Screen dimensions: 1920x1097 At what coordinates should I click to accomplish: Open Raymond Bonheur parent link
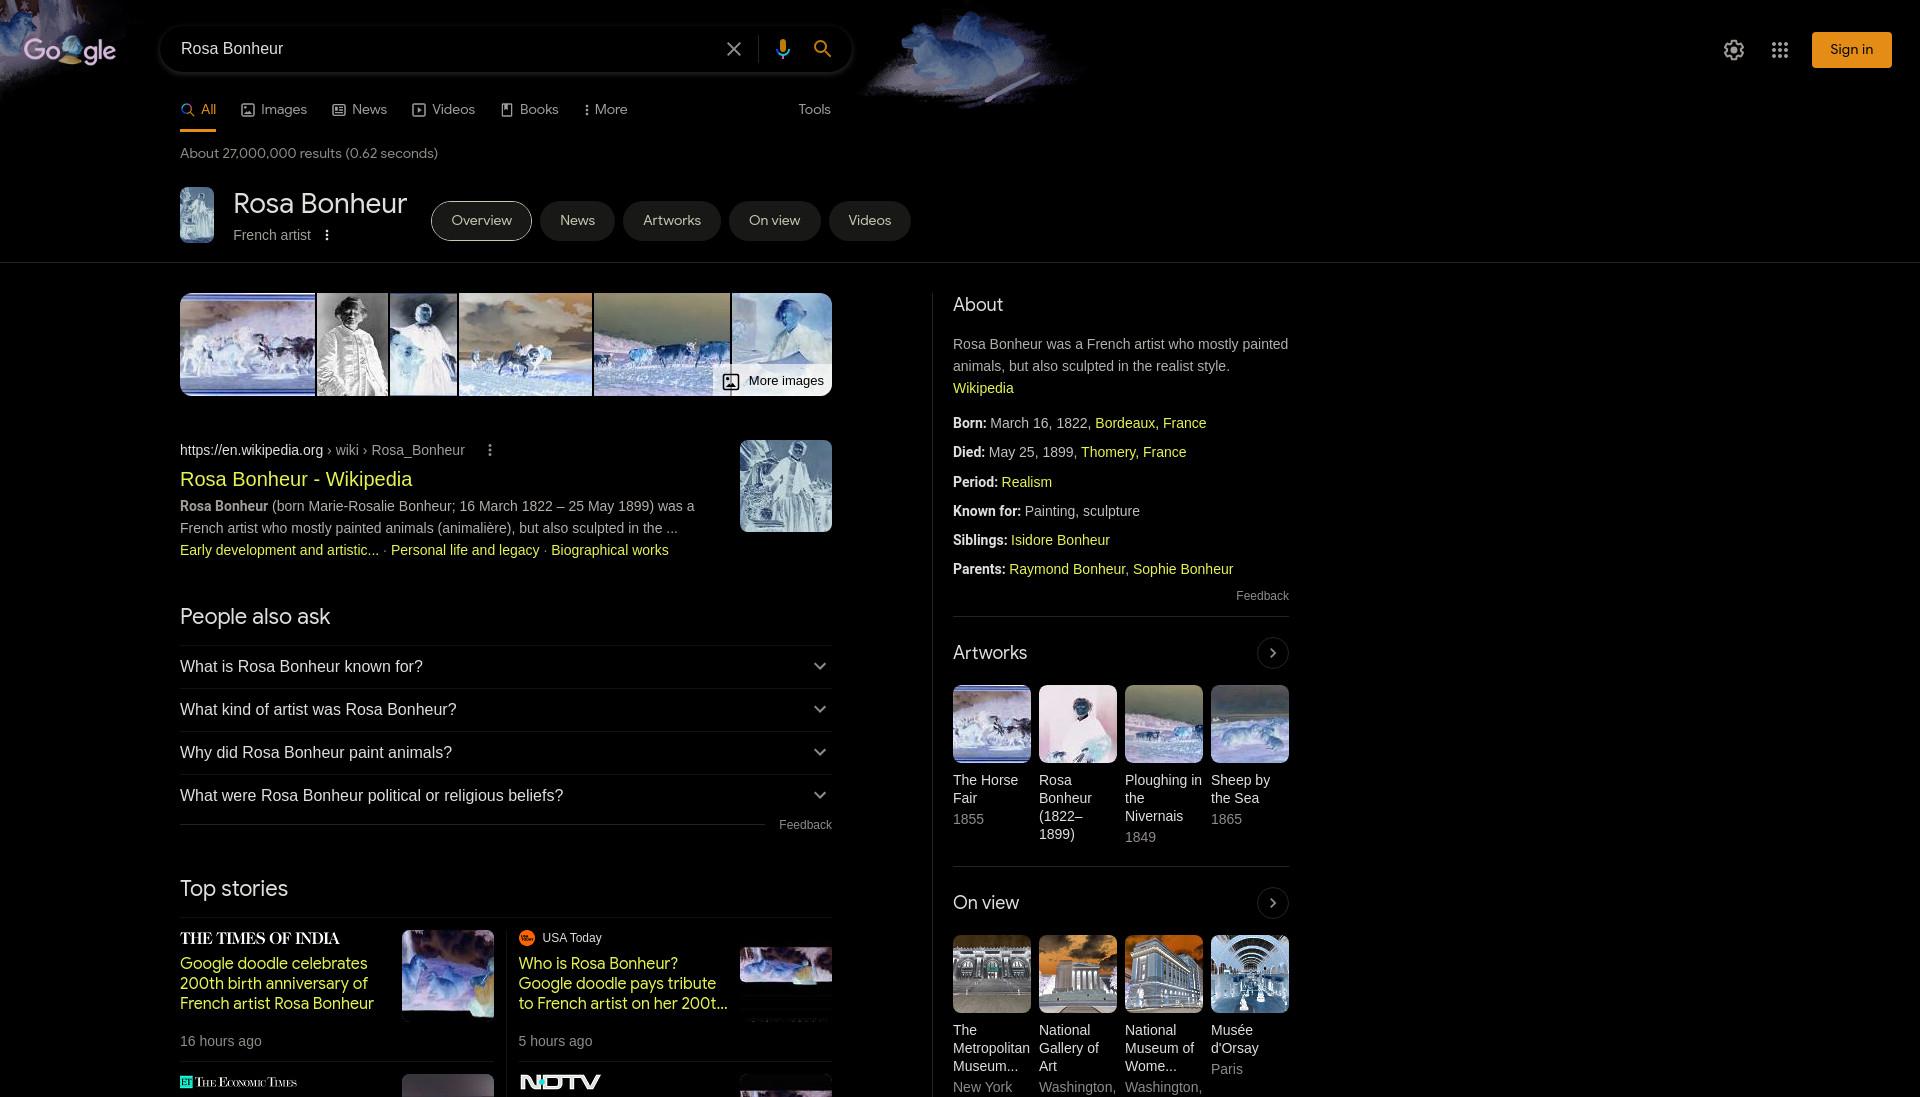click(1067, 569)
